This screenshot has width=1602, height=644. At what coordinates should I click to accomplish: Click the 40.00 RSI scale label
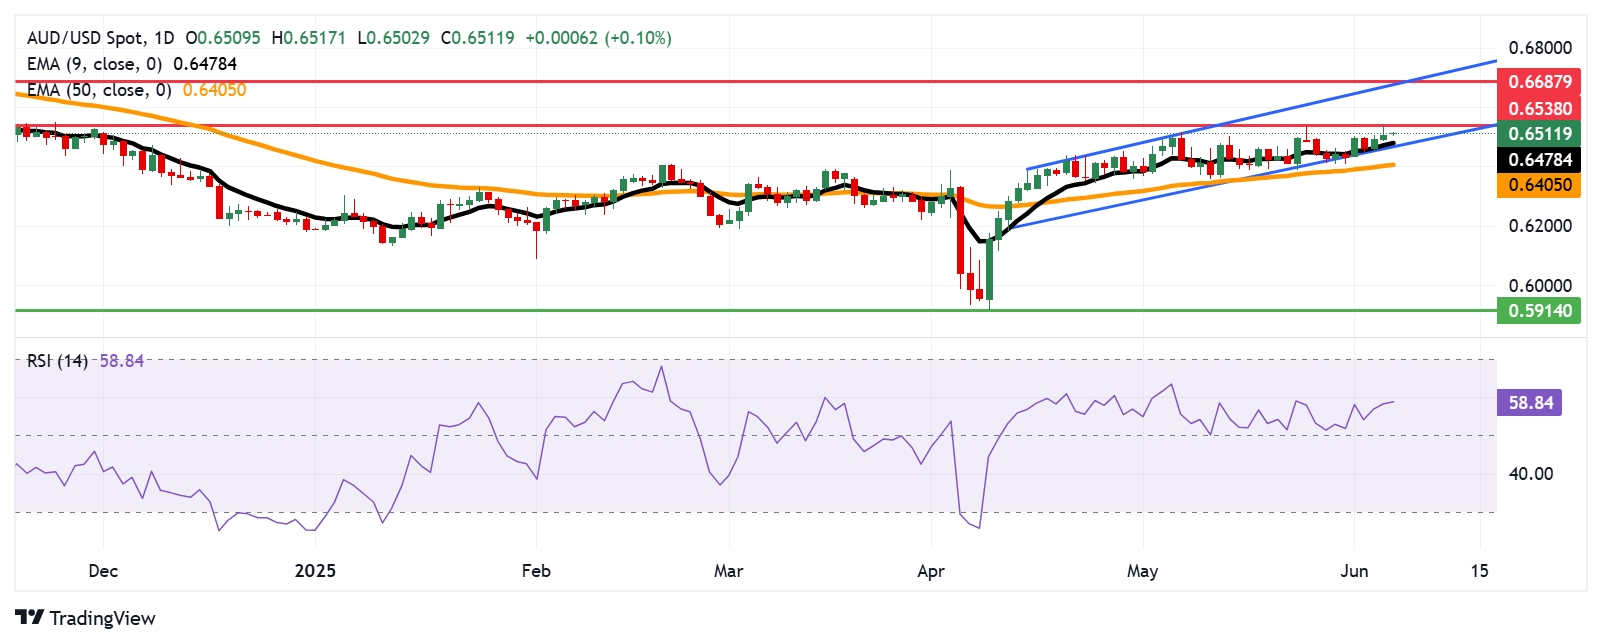[1531, 474]
